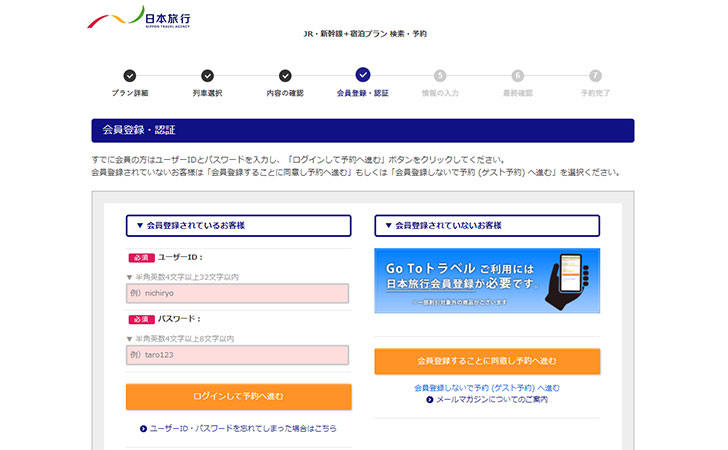The width and height of the screenshot is (728, 450).
Task: Click the 内容の確認 step label
Action: pyautogui.click(x=285, y=93)
